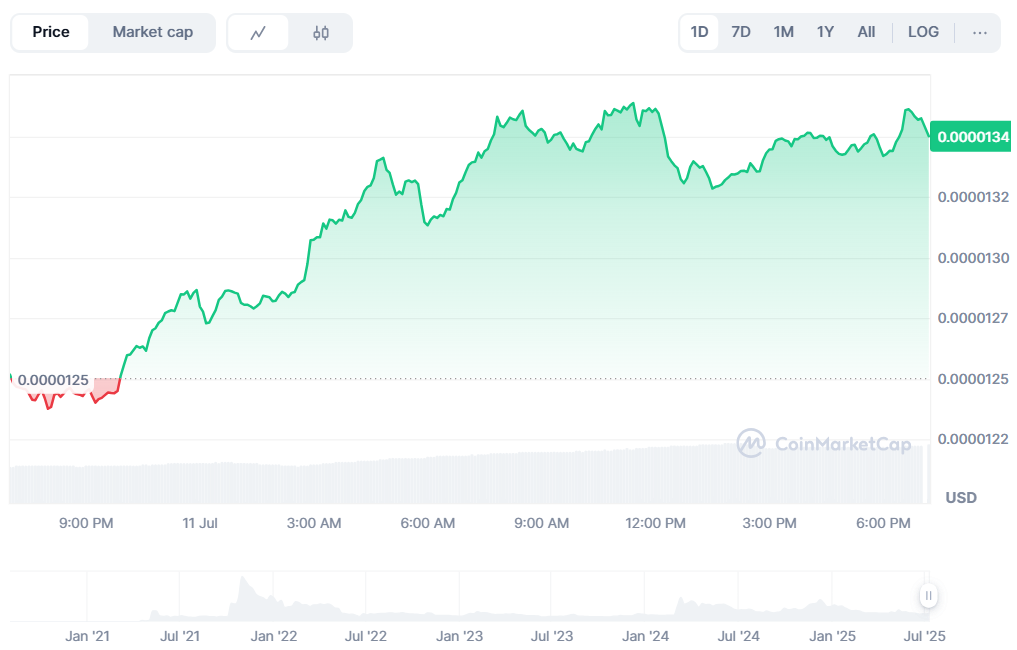Select the Price tab
This screenshot has width=1017, height=650.
click(x=51, y=32)
